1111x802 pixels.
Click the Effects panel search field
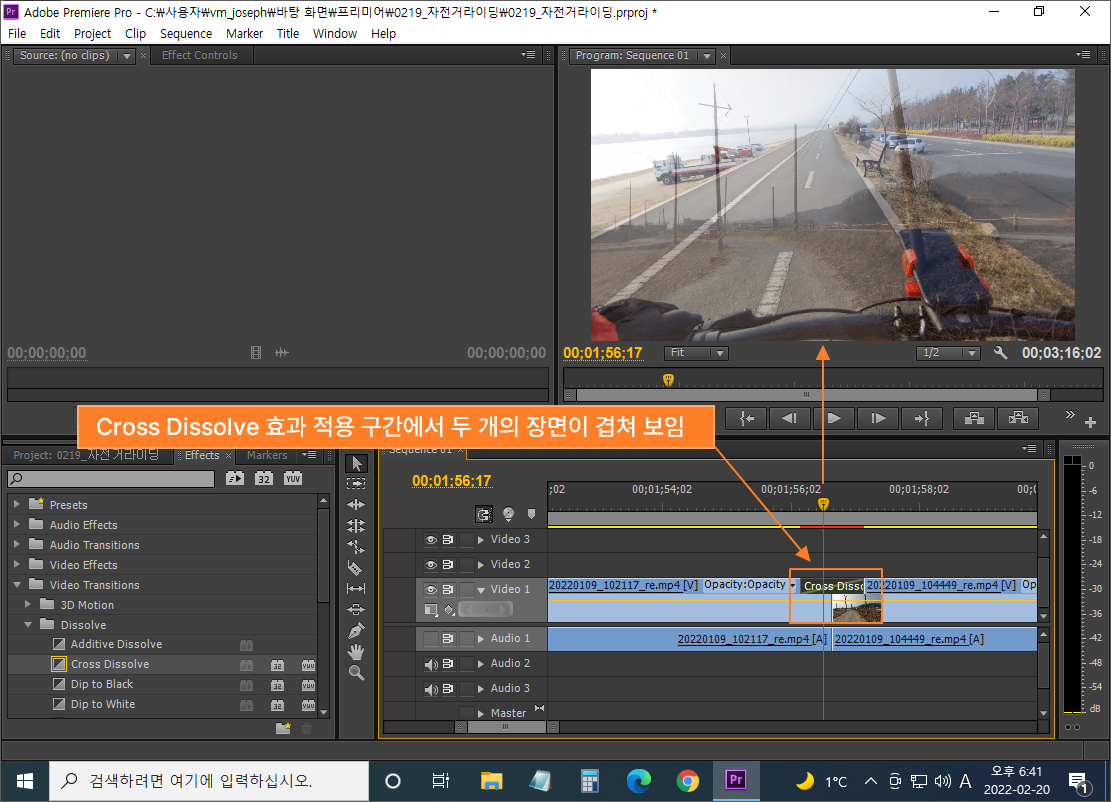click(111, 478)
